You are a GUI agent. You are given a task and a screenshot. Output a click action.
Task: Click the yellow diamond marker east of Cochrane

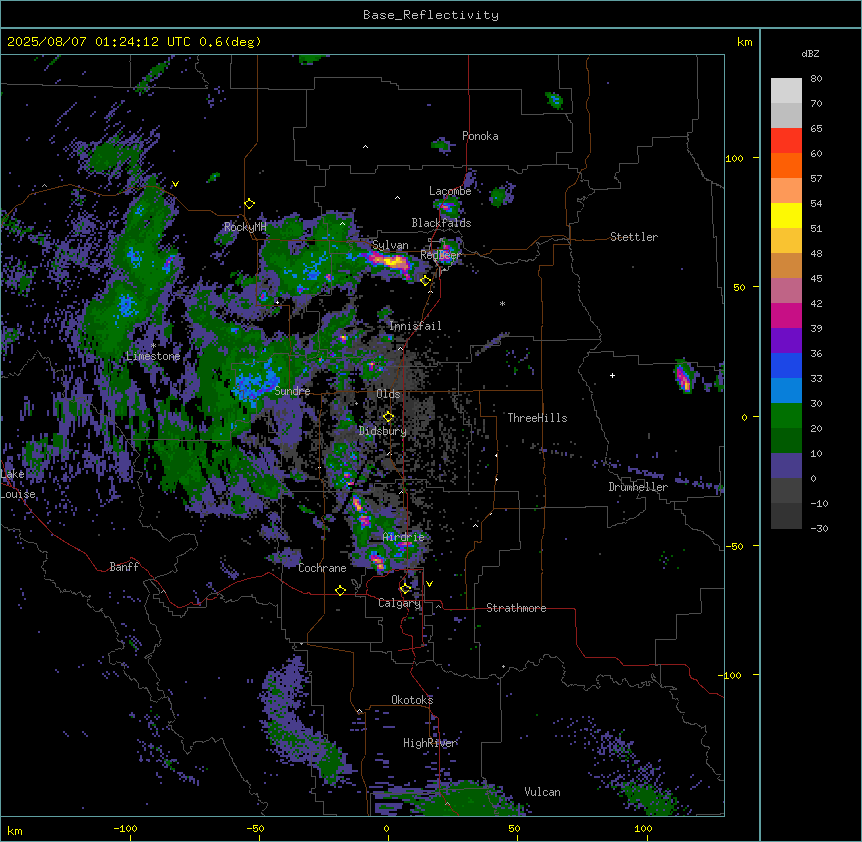coord(340,590)
